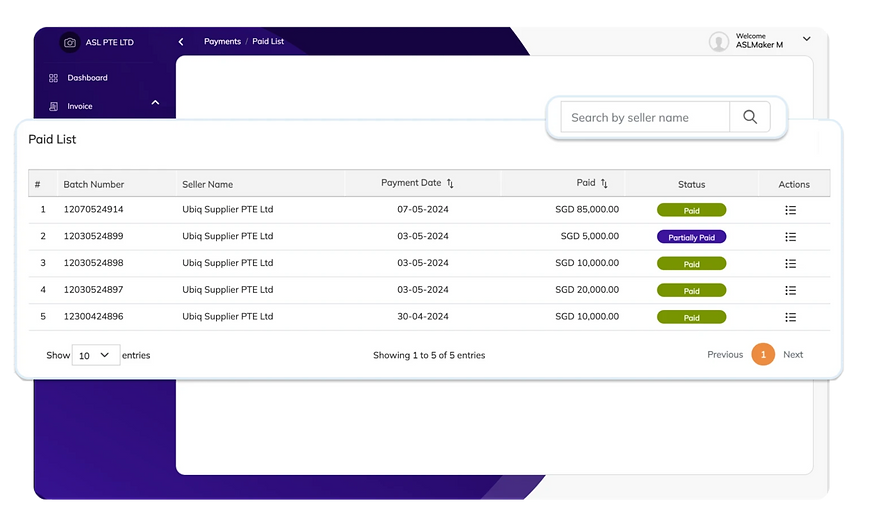Click Paid badge for batch 12030524898
Image resolution: width=885 pixels, height=531 pixels.
(x=691, y=264)
